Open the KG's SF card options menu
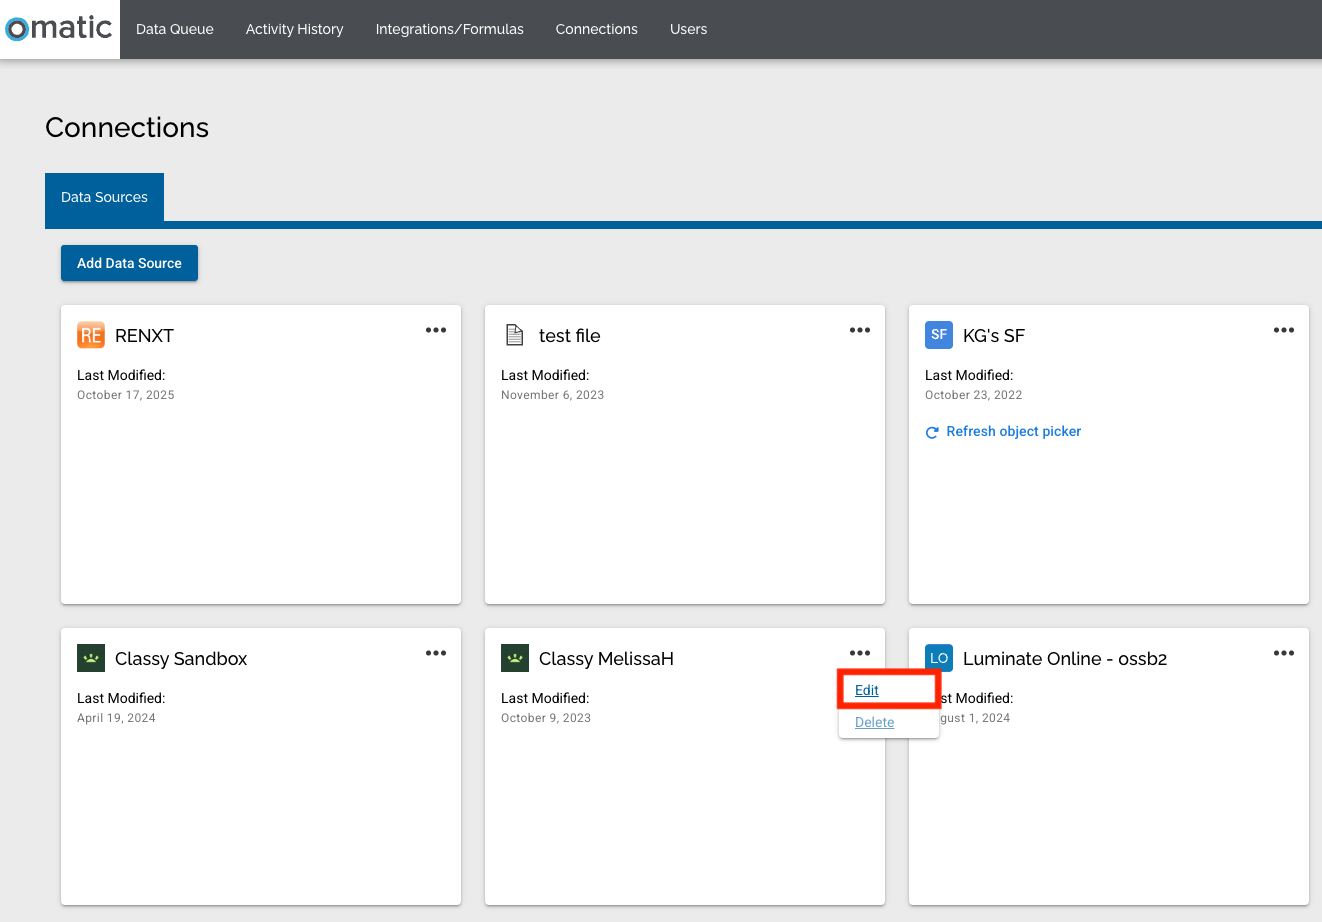Viewport: 1322px width, 922px height. (x=1284, y=330)
